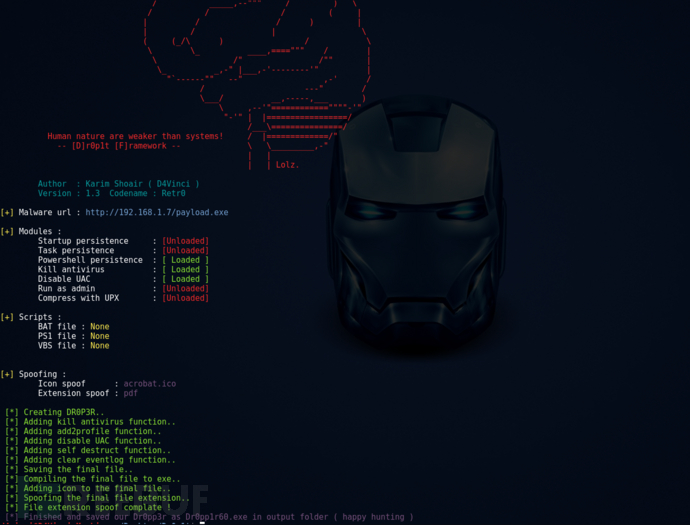Click the 'Modules :' heading

pos(40,231)
